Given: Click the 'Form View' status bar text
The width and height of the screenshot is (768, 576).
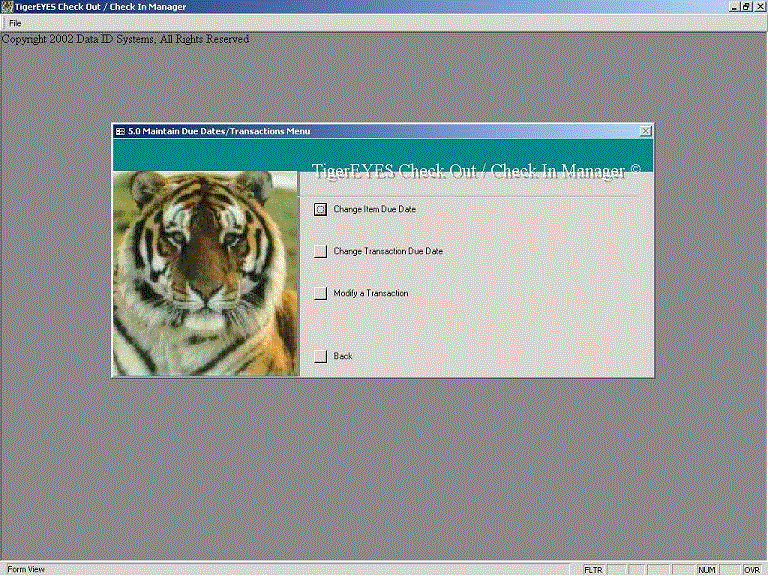Looking at the screenshot, I should click(26, 569).
